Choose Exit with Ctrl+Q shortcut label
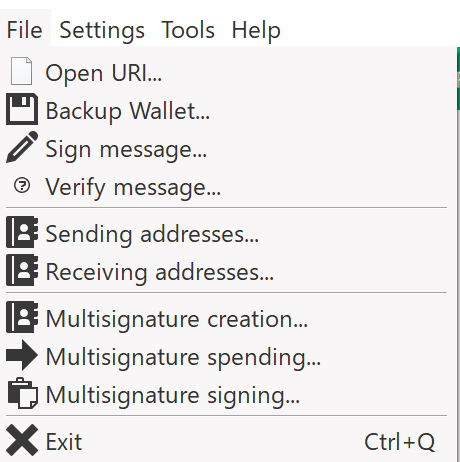 pos(227,440)
